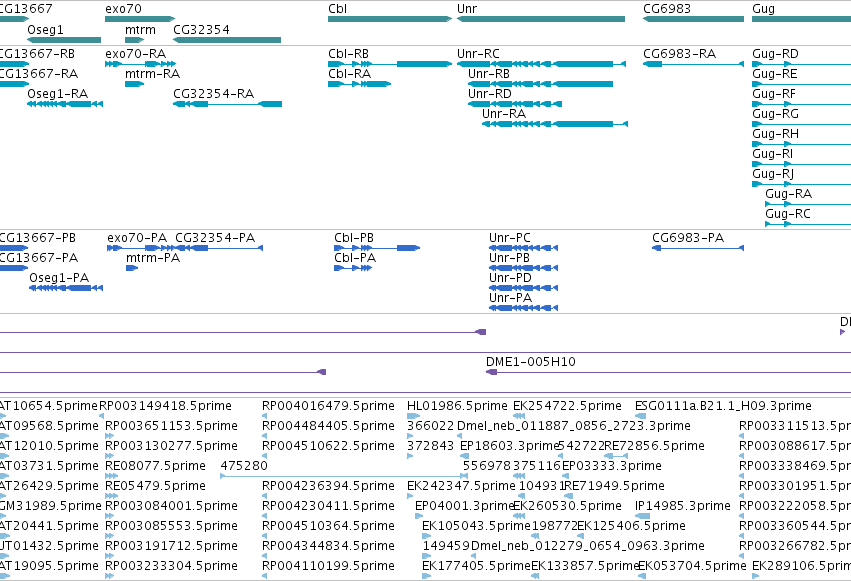Viewport: 851px width, 581px height.
Task: Select transcript Gug-RC
Action: click(808, 225)
